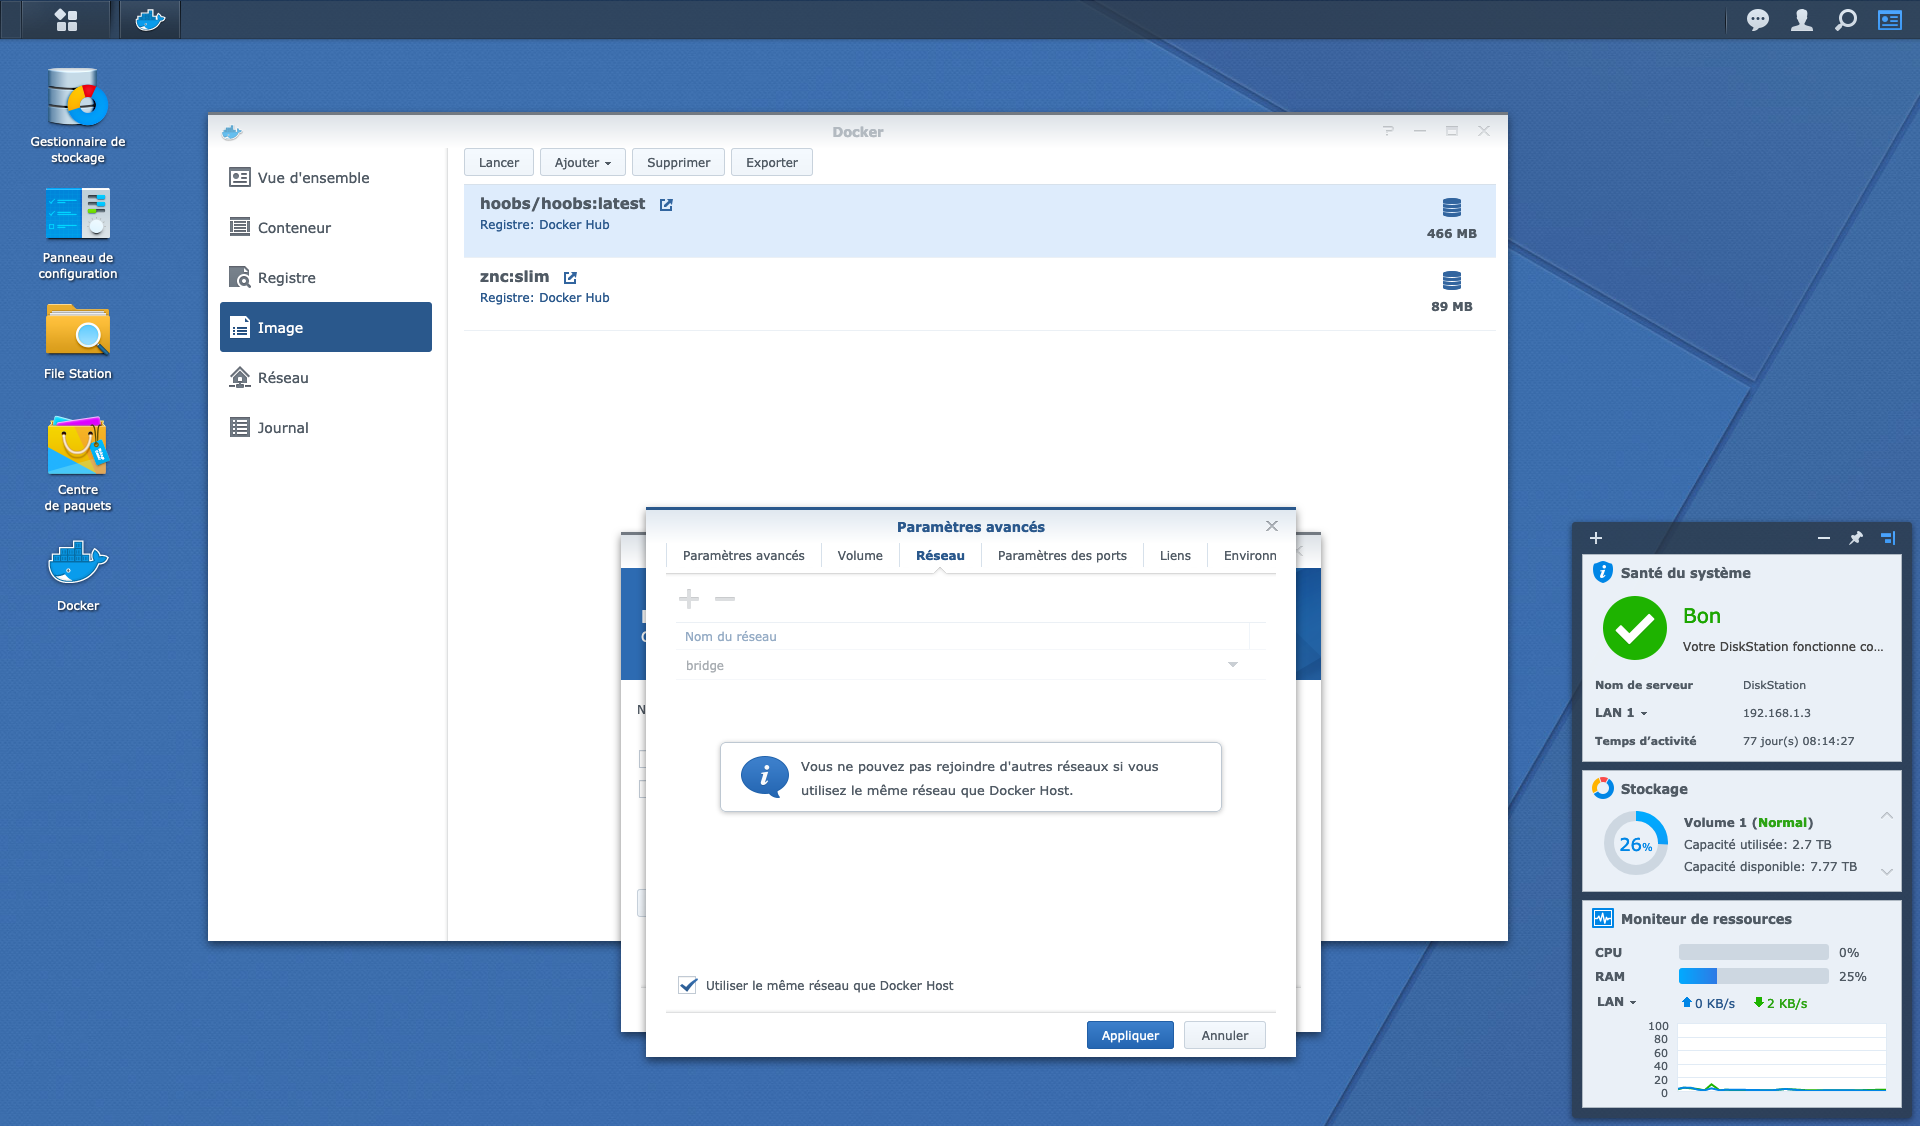Switch to Paramètres des ports tab
The height and width of the screenshot is (1126, 1920).
point(1062,555)
